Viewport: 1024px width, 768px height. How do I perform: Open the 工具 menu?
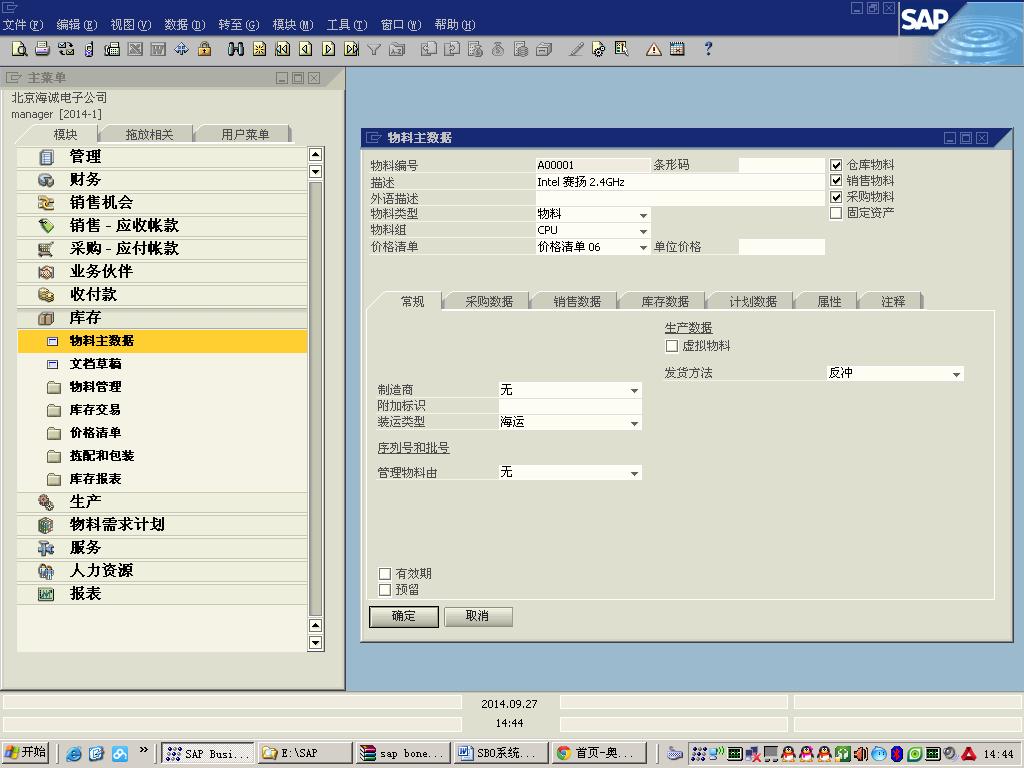[x=346, y=24]
